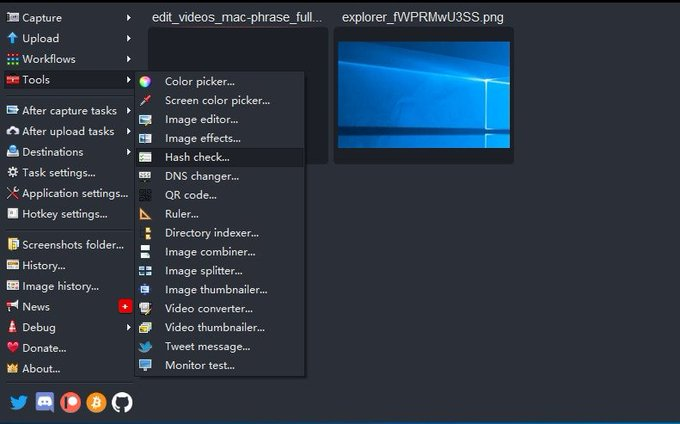The width and height of the screenshot is (680, 424).
Task: Open the Twitter link icon in footer
Action: click(x=19, y=402)
